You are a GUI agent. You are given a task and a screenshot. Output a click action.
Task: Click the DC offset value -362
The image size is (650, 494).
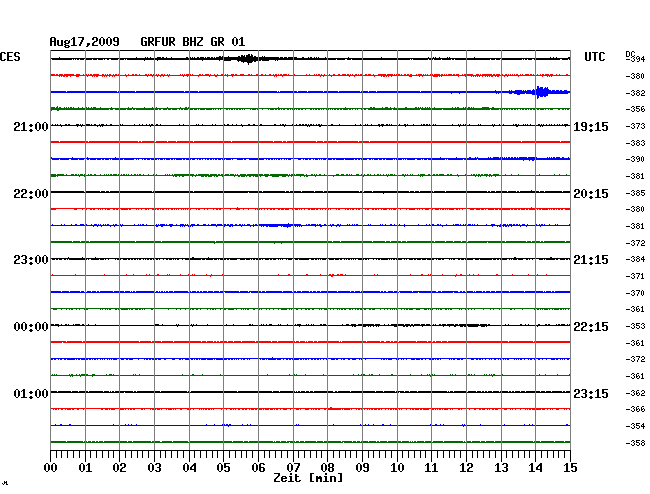(635, 393)
